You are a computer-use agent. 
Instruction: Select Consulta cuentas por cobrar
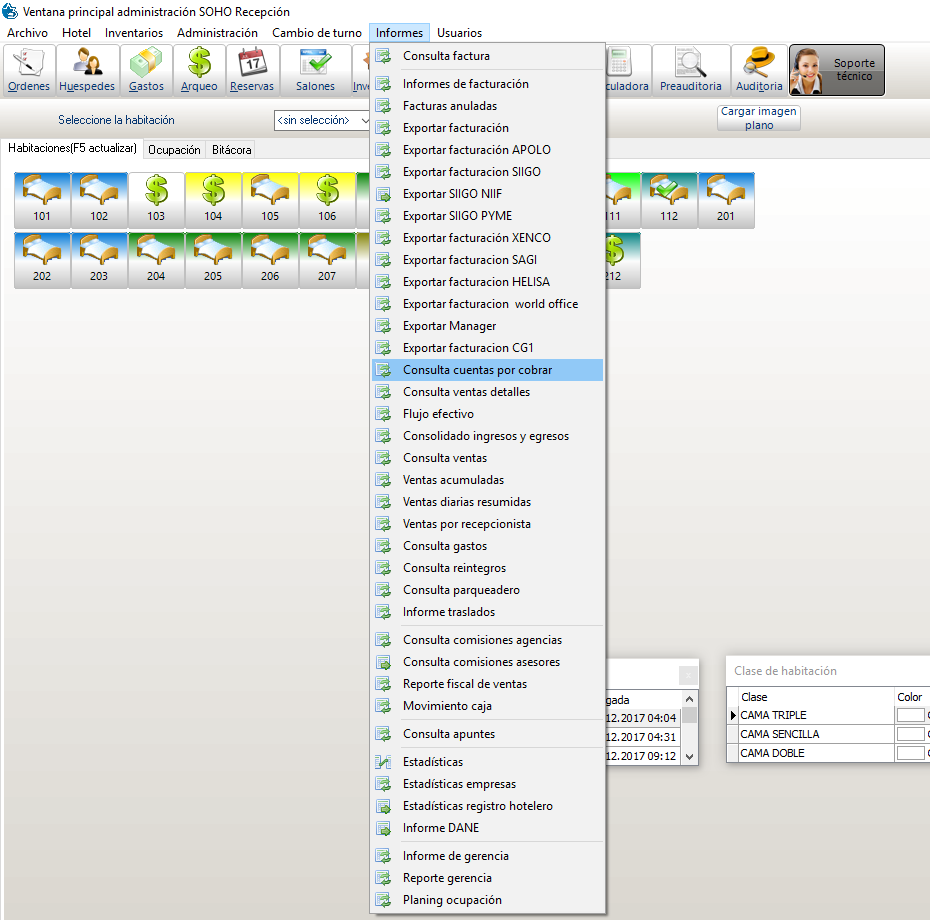(477, 370)
